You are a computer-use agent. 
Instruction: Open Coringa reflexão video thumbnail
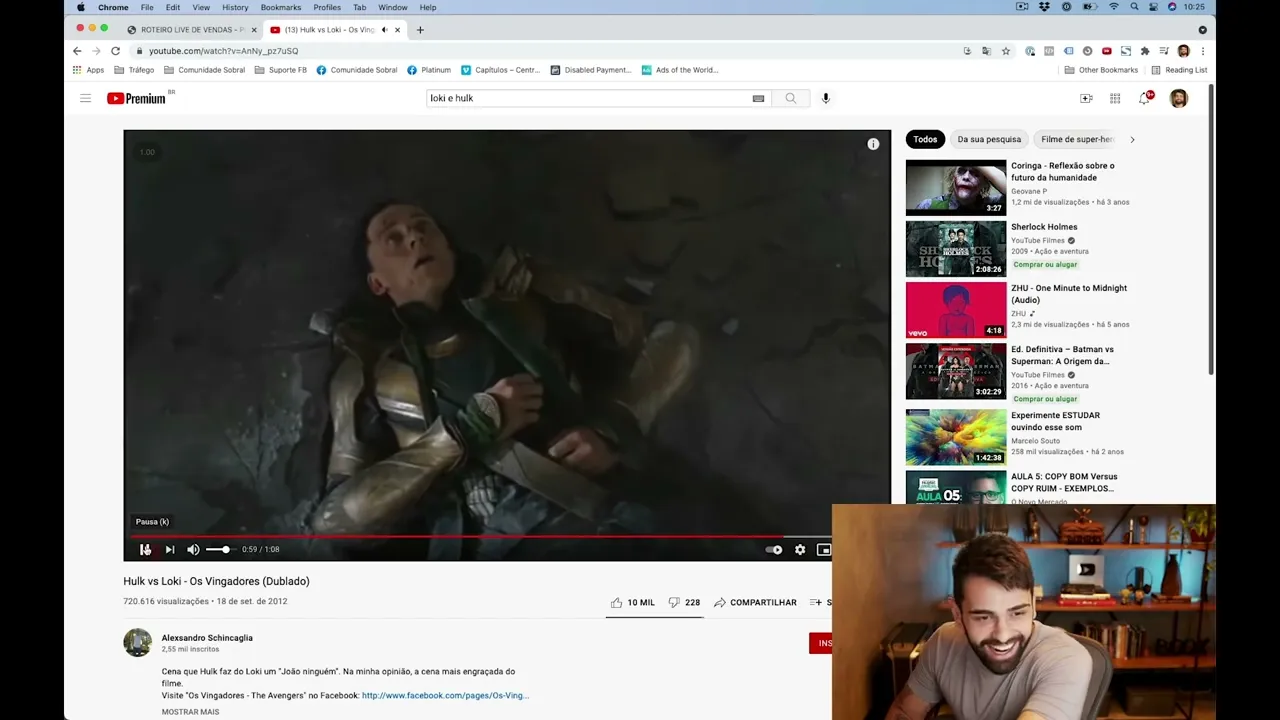(x=956, y=187)
